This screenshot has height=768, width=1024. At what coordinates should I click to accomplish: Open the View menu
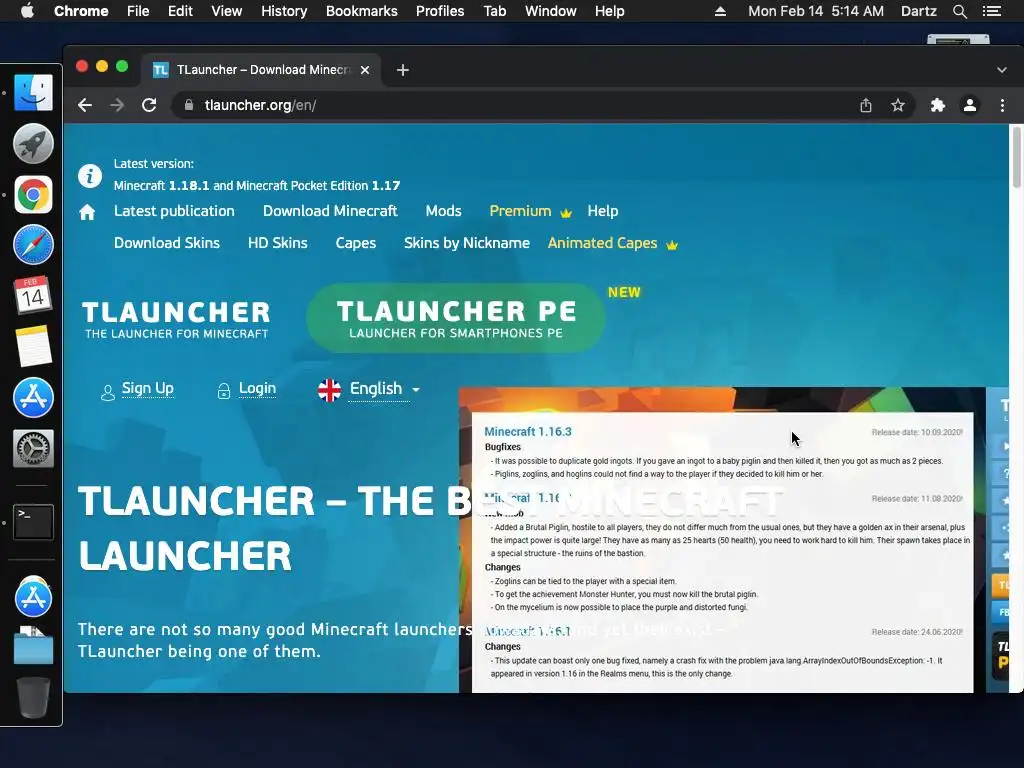coord(227,11)
